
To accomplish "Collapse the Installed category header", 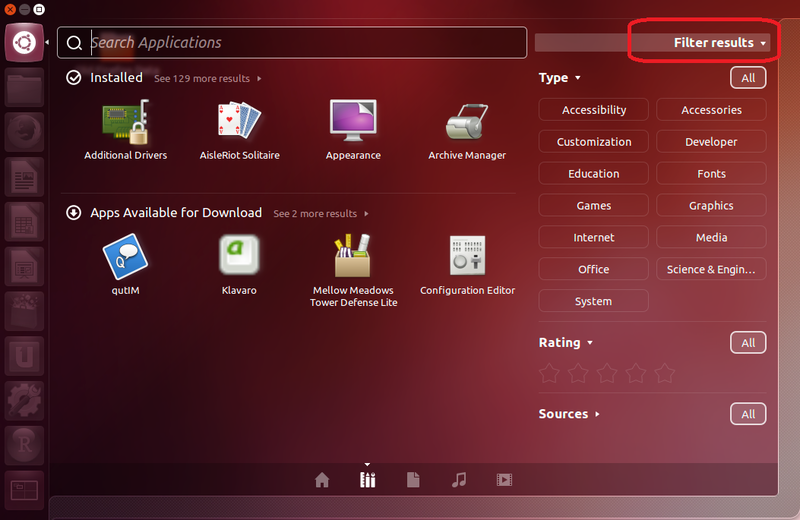I will (x=105, y=78).
